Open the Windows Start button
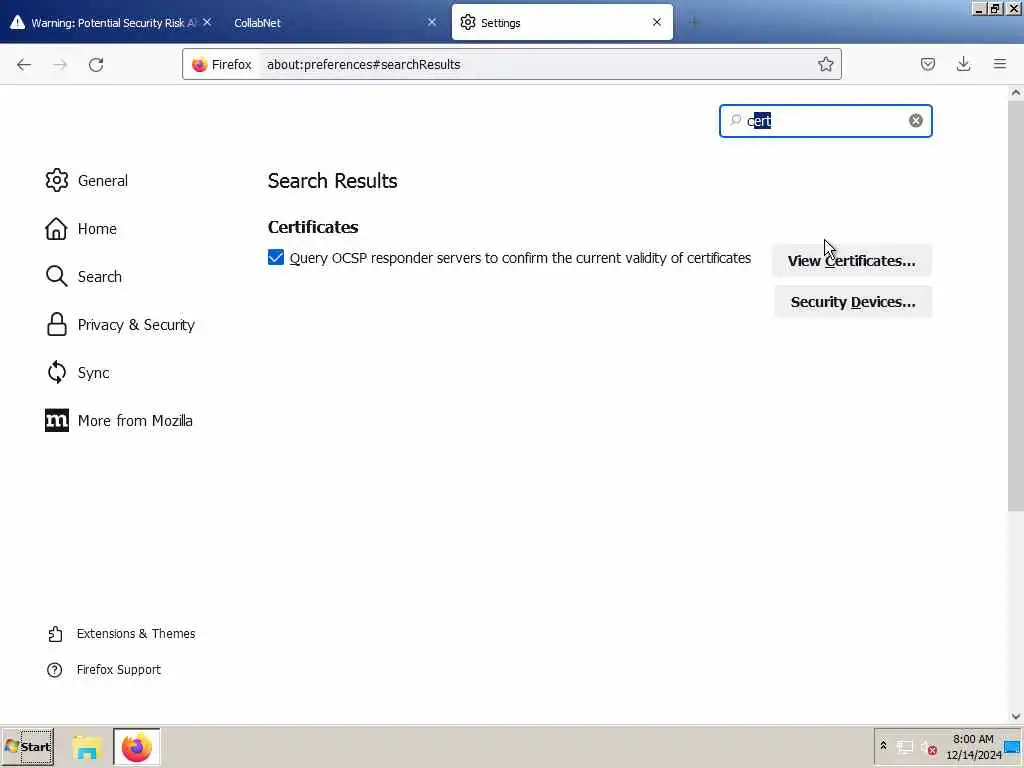The height and width of the screenshot is (768, 1024). 27,747
